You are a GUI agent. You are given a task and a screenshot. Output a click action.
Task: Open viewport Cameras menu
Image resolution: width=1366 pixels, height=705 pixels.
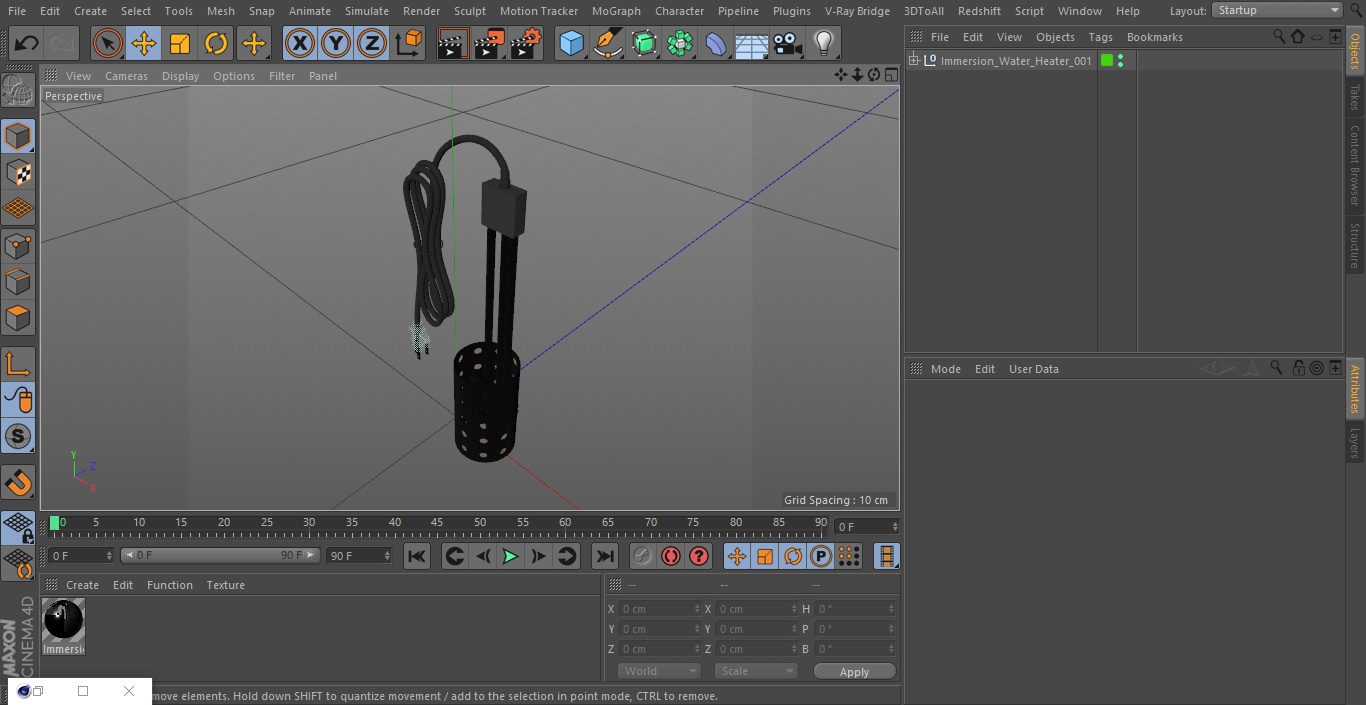tap(126, 76)
